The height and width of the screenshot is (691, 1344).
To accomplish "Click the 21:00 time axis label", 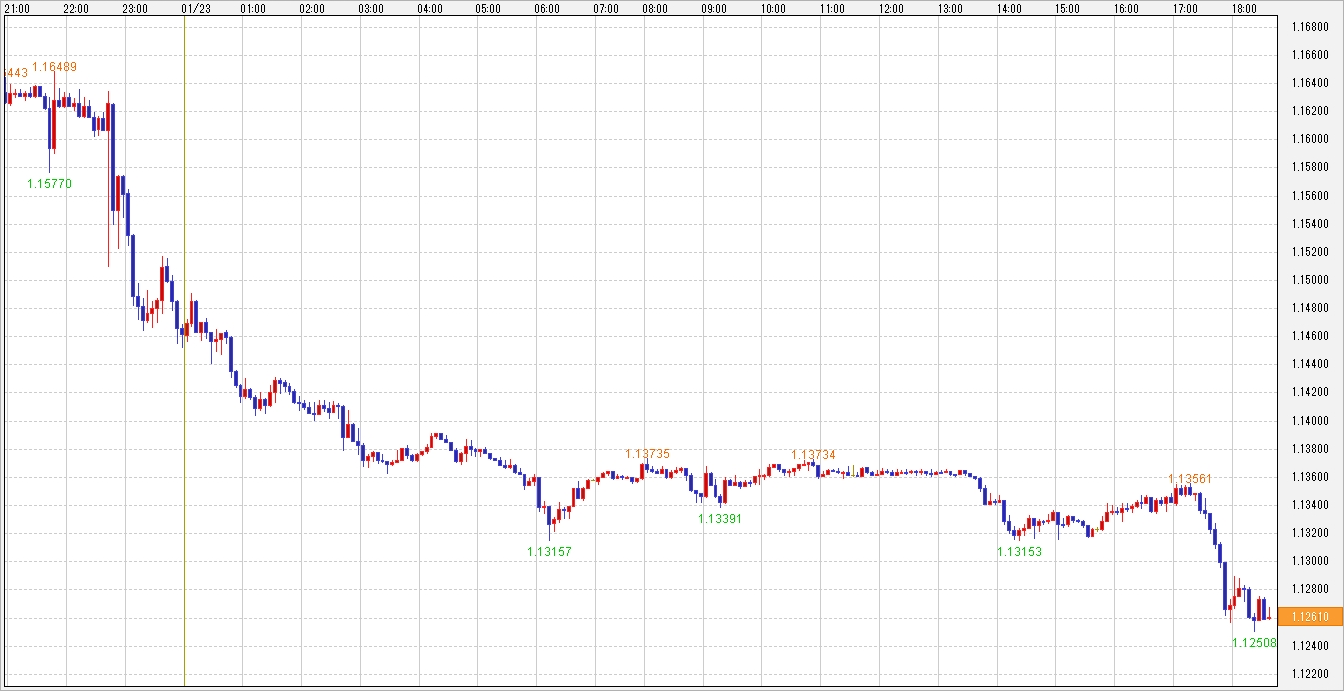I will point(17,9).
